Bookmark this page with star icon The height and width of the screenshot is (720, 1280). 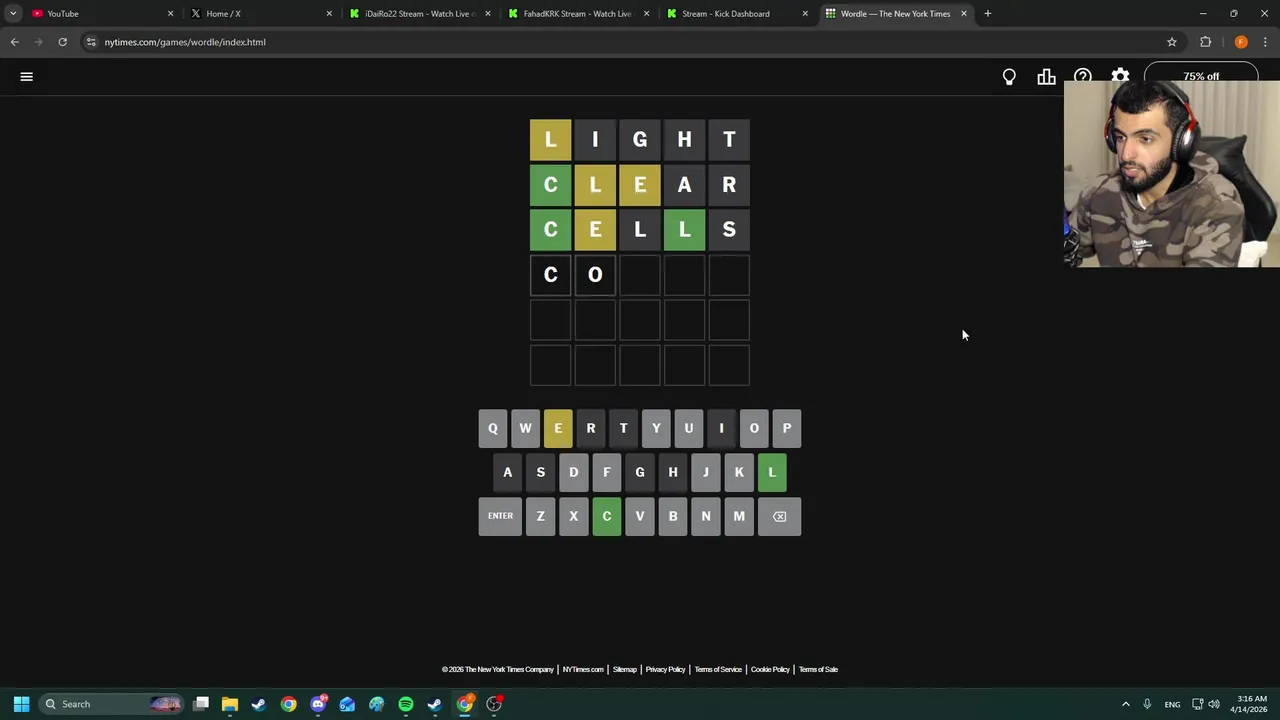click(x=1172, y=42)
